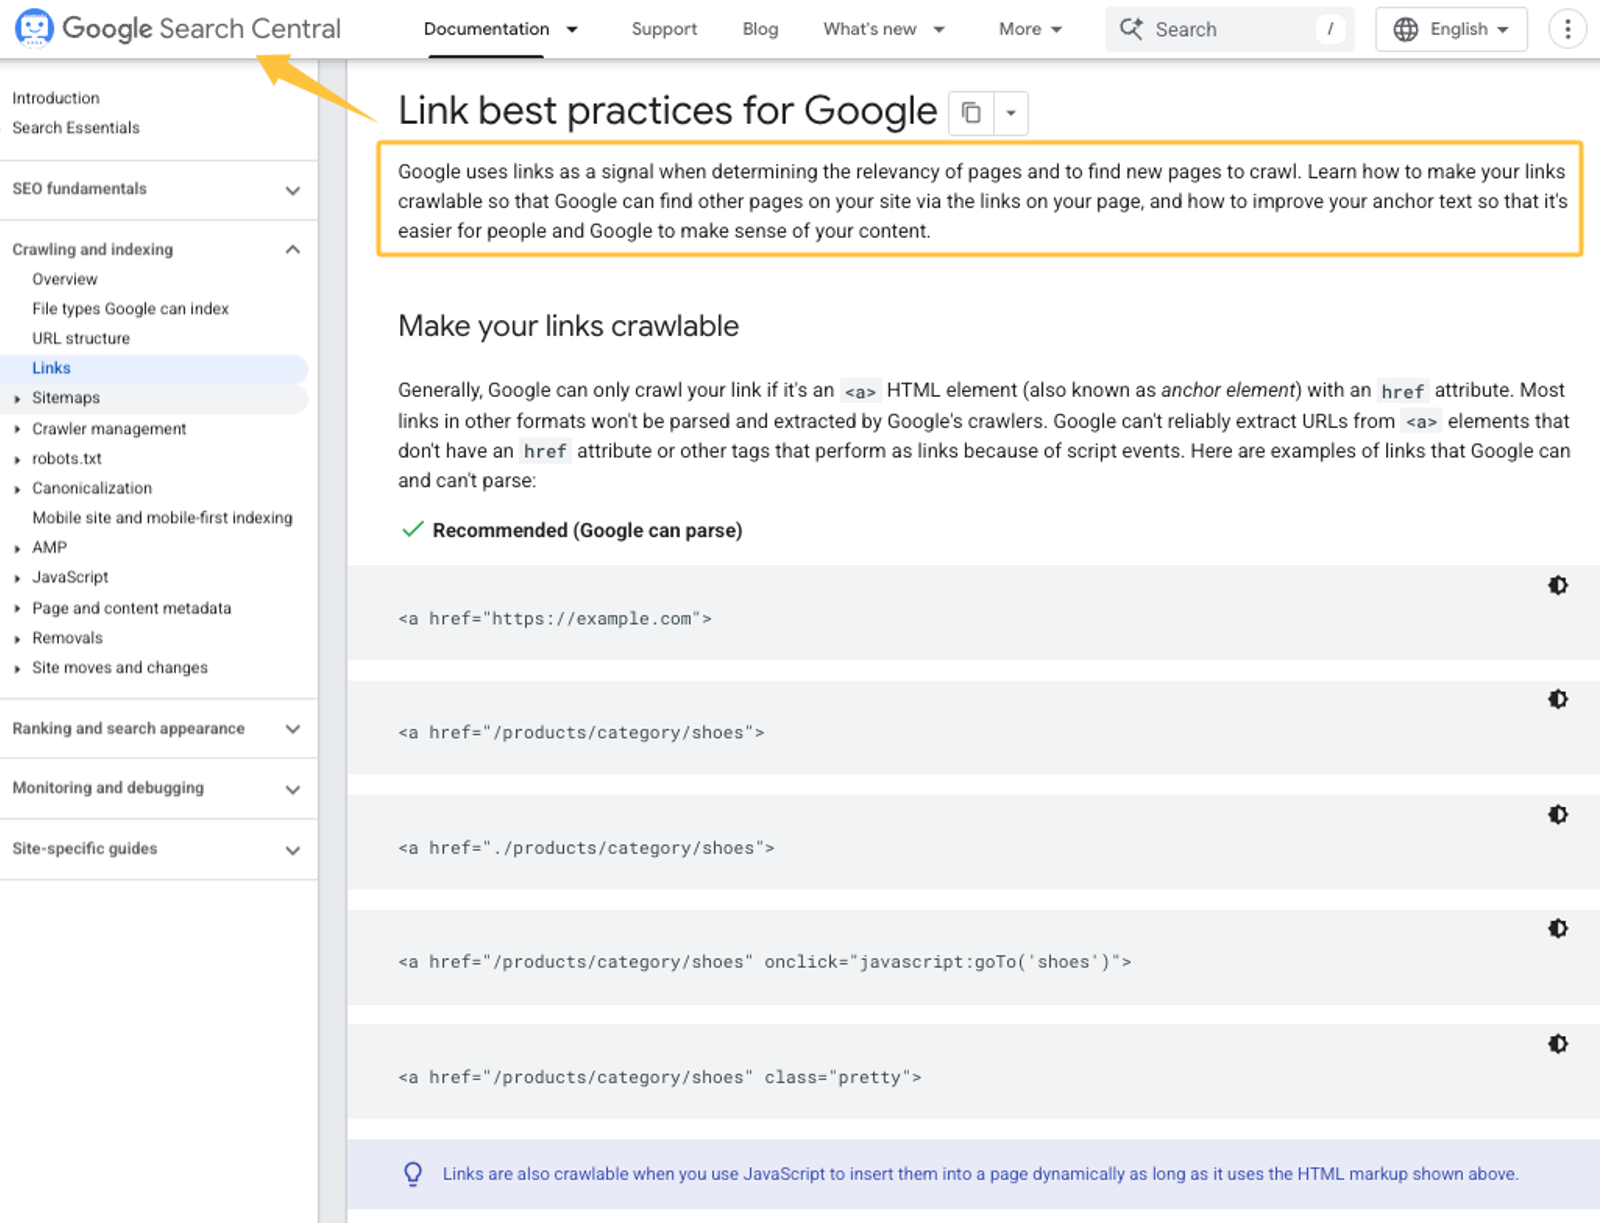Open the More dropdown menu

tap(1030, 29)
